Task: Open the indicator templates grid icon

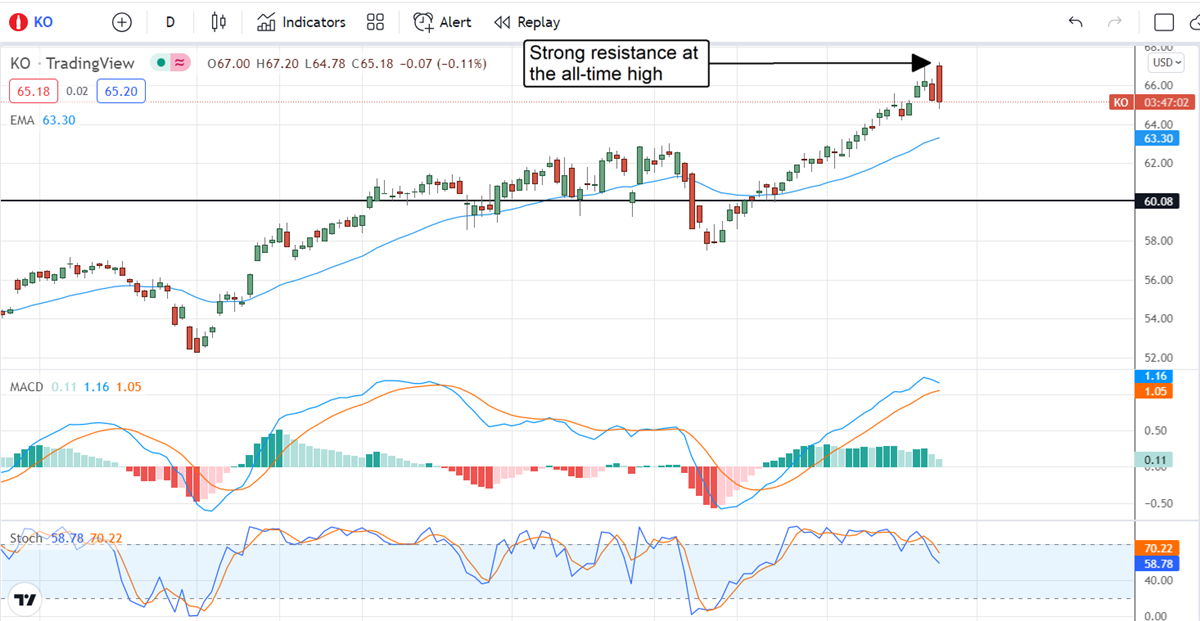Action: [375, 22]
